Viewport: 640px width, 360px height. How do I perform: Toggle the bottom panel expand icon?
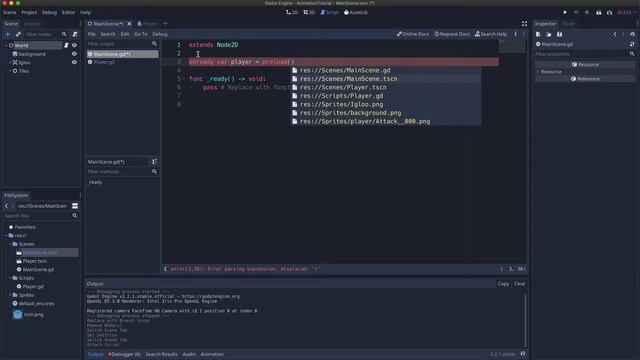coord(523,354)
